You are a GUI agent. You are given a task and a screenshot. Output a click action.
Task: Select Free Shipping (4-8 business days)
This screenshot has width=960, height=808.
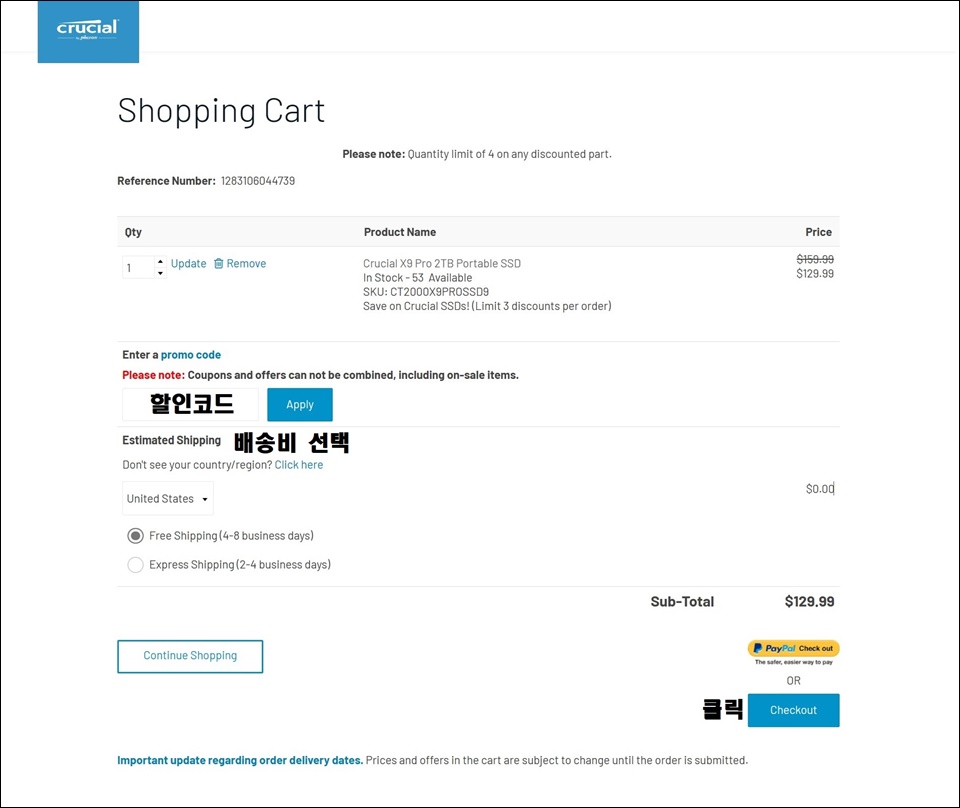click(x=135, y=536)
